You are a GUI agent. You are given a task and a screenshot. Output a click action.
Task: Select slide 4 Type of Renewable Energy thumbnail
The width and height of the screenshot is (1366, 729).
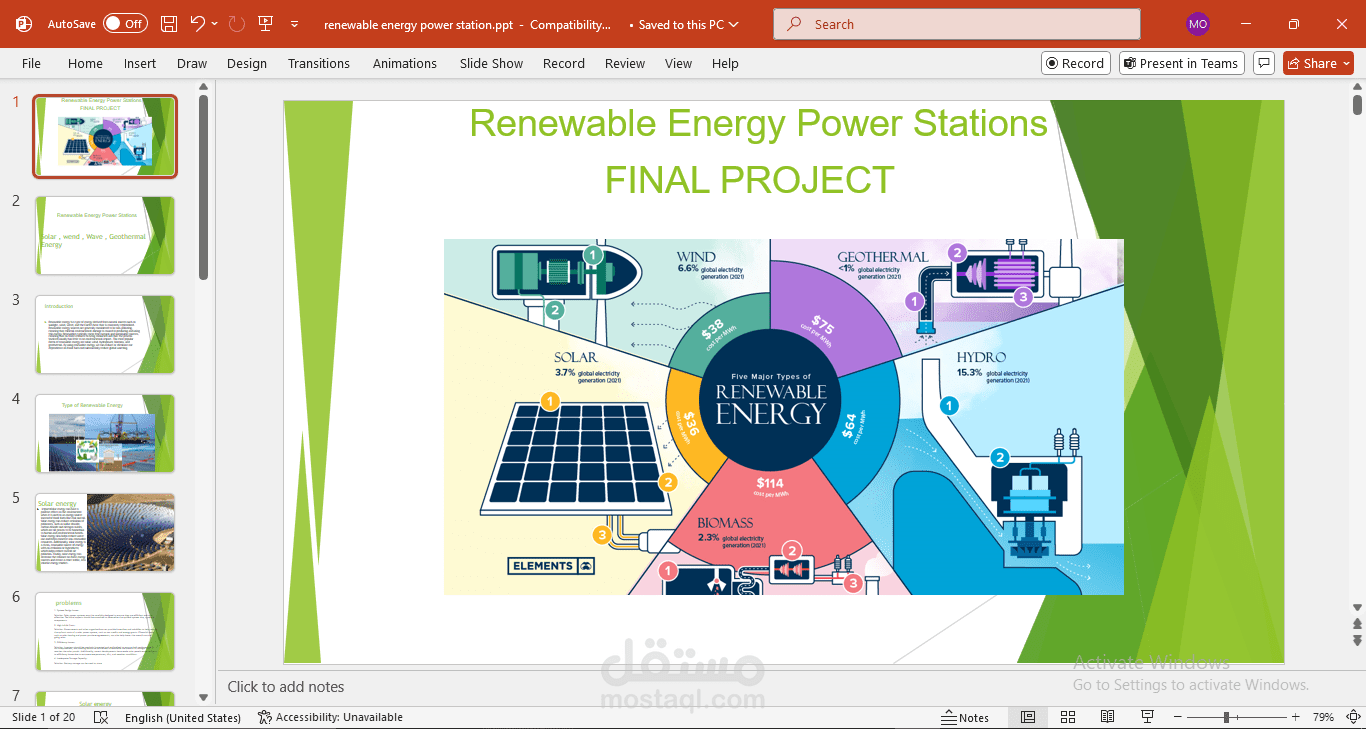click(105, 433)
